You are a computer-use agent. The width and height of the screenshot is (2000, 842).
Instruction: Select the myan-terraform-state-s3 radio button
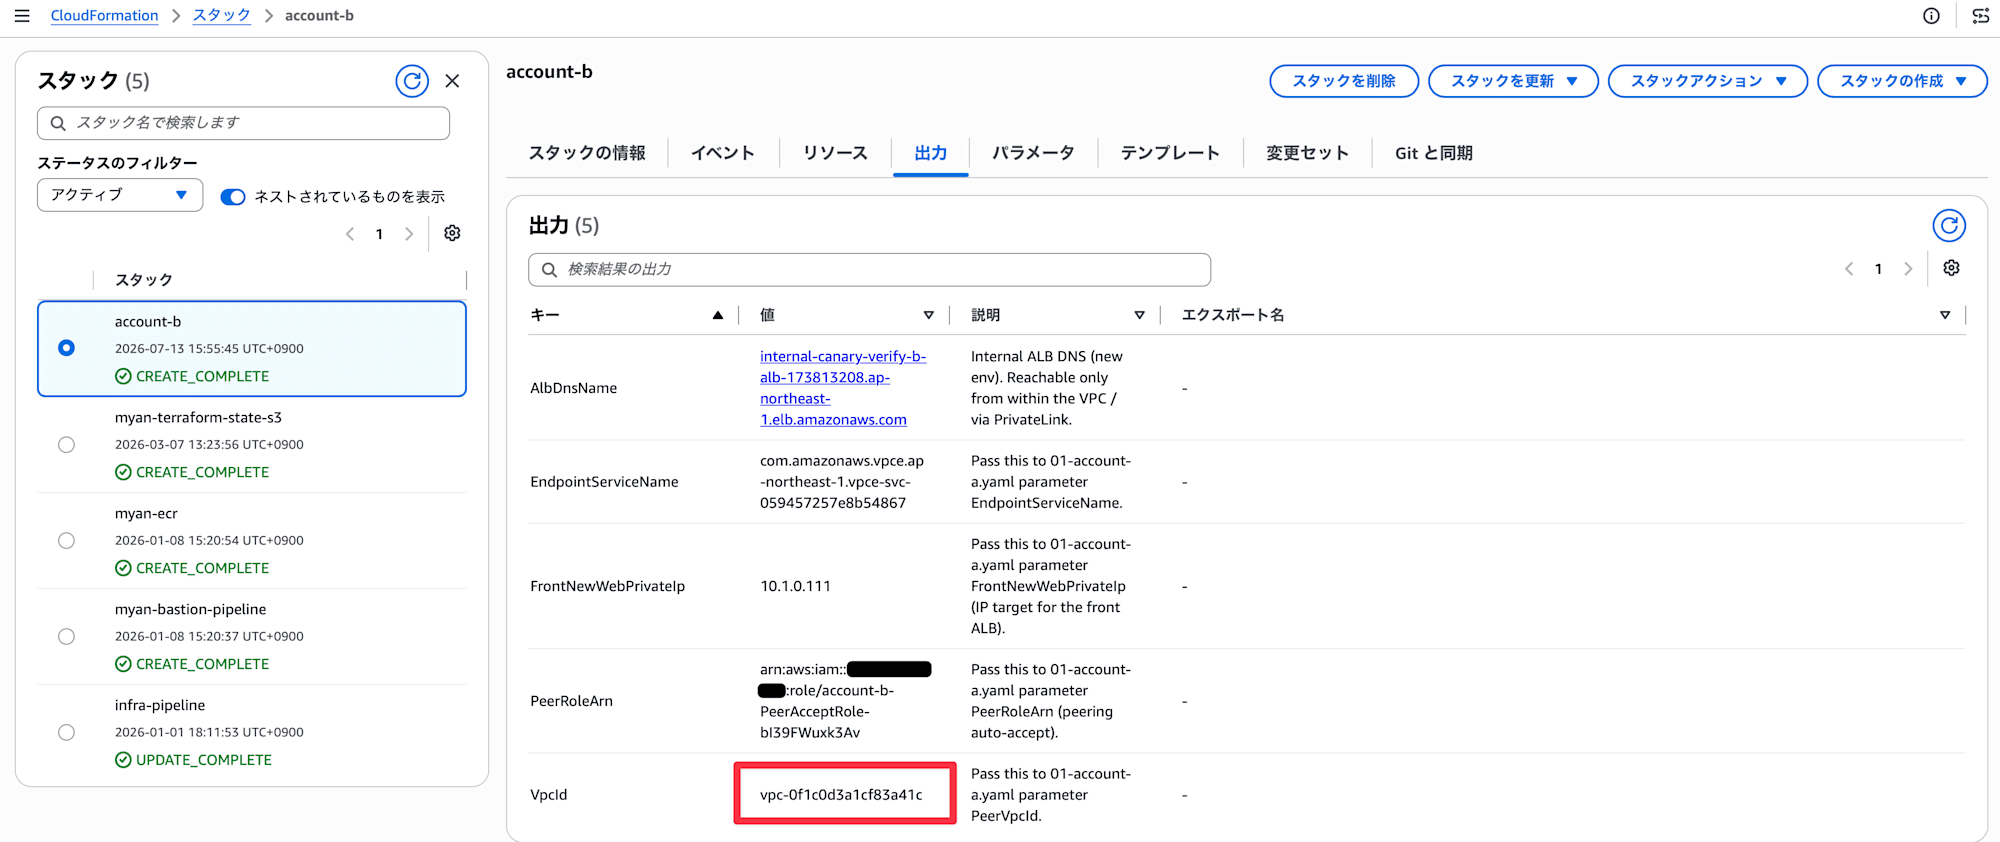click(x=66, y=445)
